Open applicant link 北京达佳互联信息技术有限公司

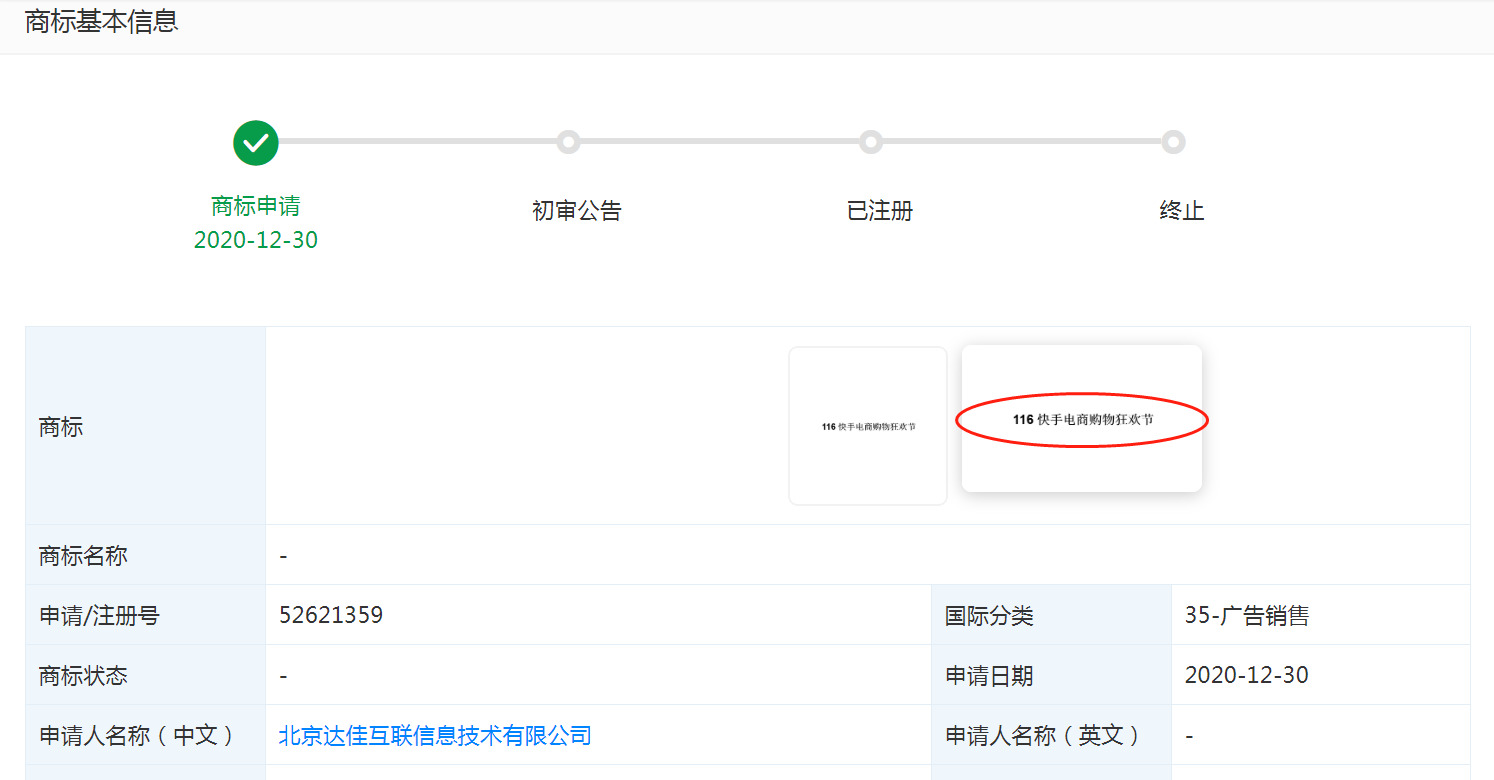point(435,736)
